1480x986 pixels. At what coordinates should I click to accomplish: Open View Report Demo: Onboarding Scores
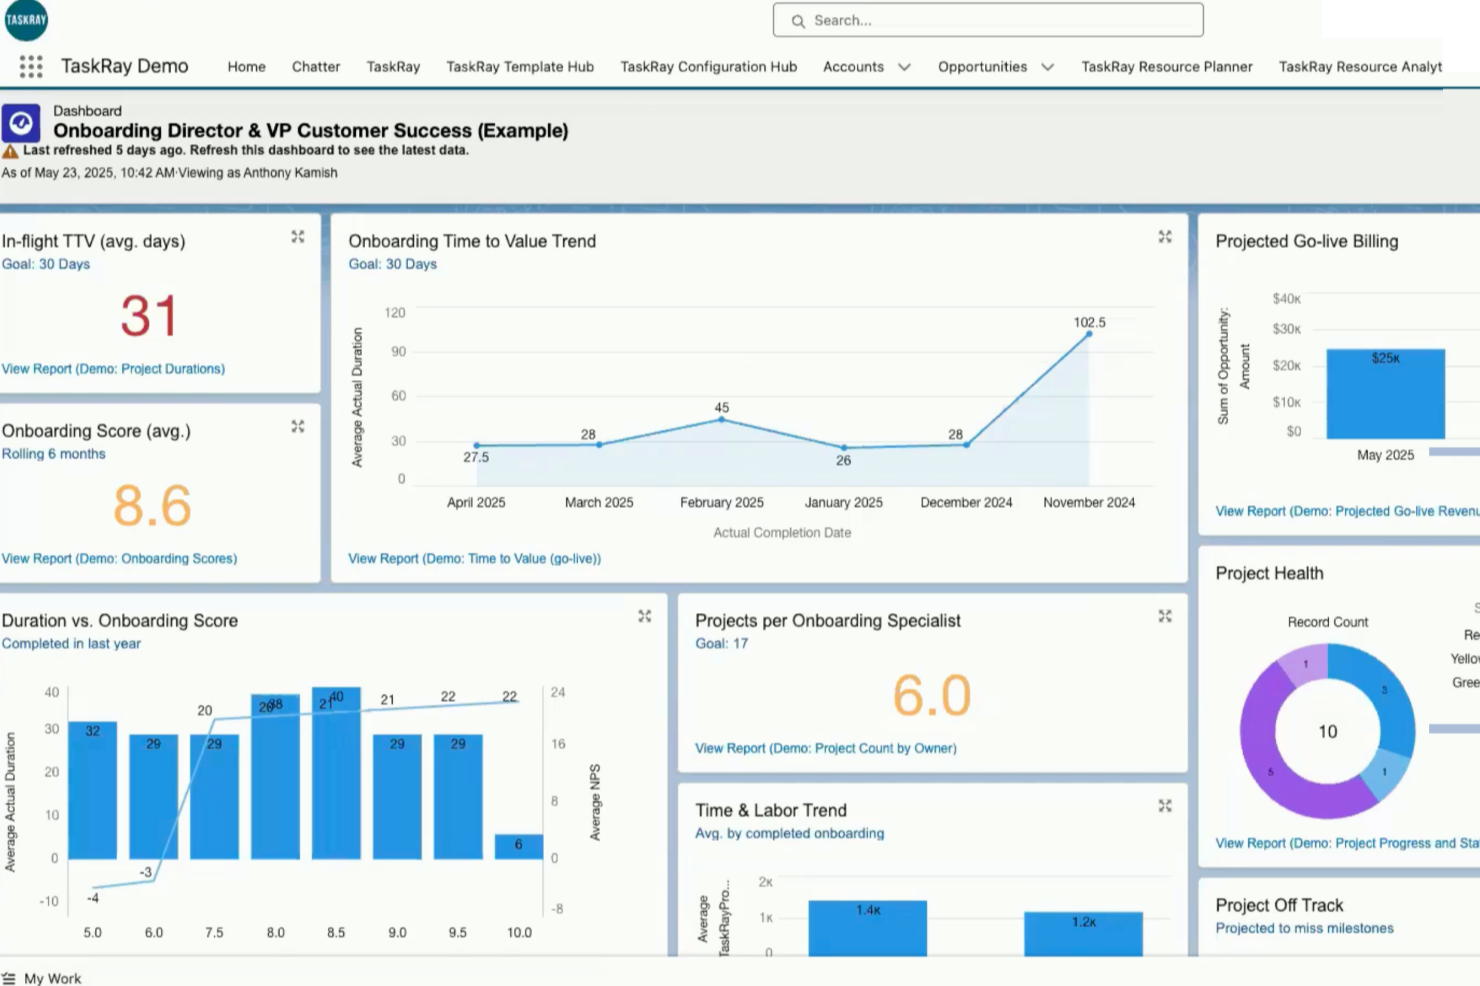pyautogui.click(x=119, y=559)
